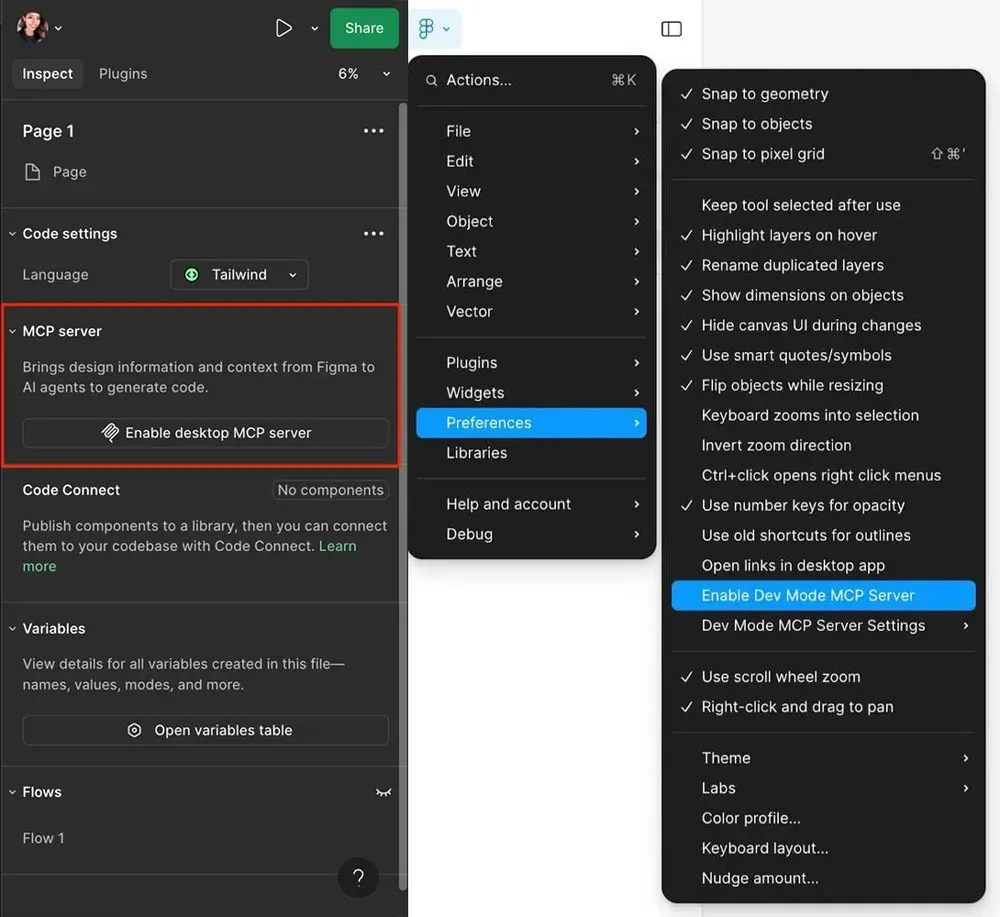The width and height of the screenshot is (1000, 917).
Task: Click the page icon beside Page
Action: click(33, 172)
